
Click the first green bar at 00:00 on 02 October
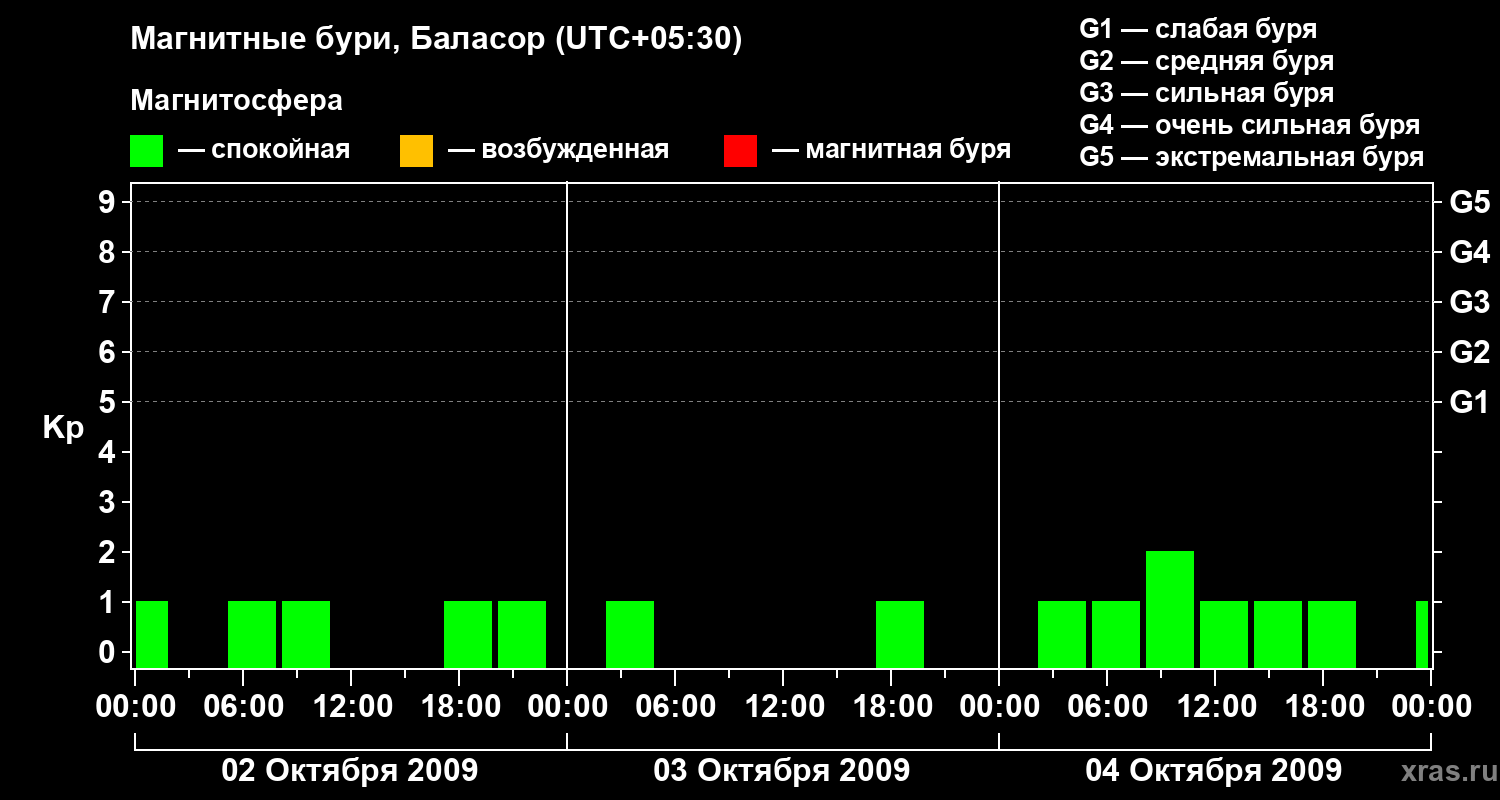click(x=152, y=634)
